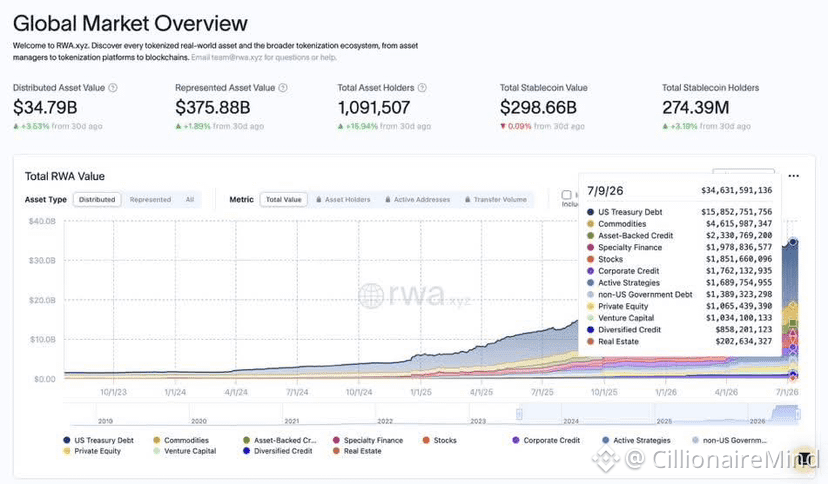Click the Total Asset Holders info icon
The width and height of the screenshot is (828, 484).
coord(422,88)
